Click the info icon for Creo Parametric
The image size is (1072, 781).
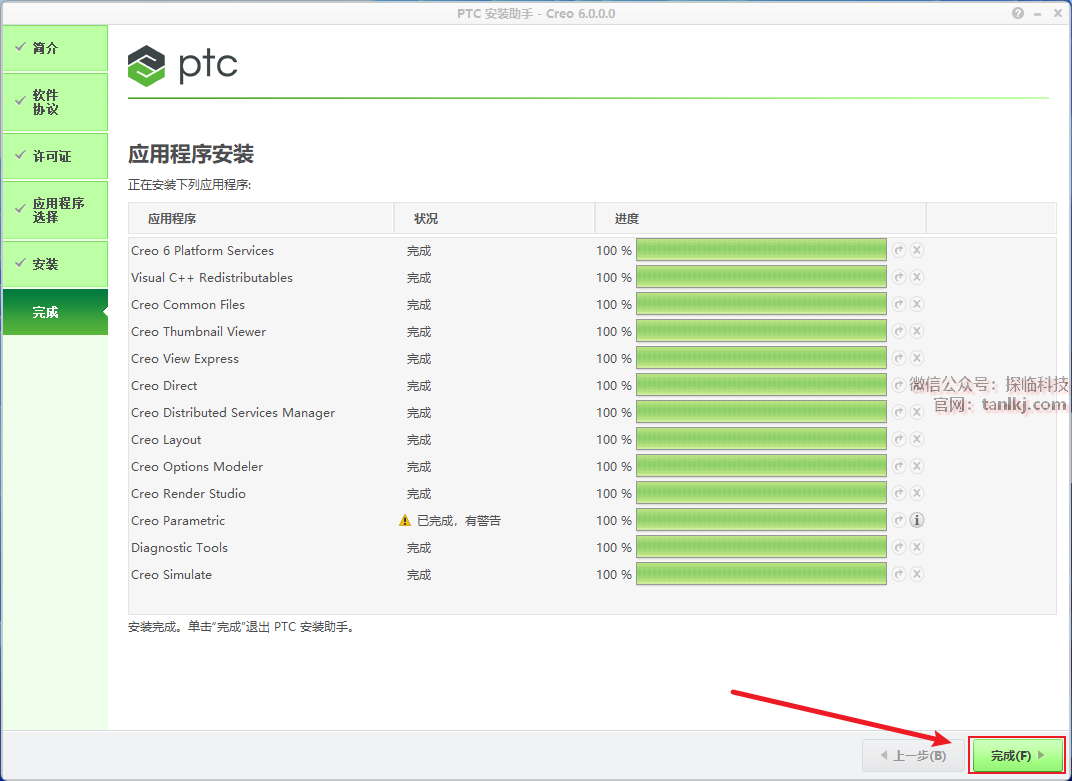tap(917, 520)
